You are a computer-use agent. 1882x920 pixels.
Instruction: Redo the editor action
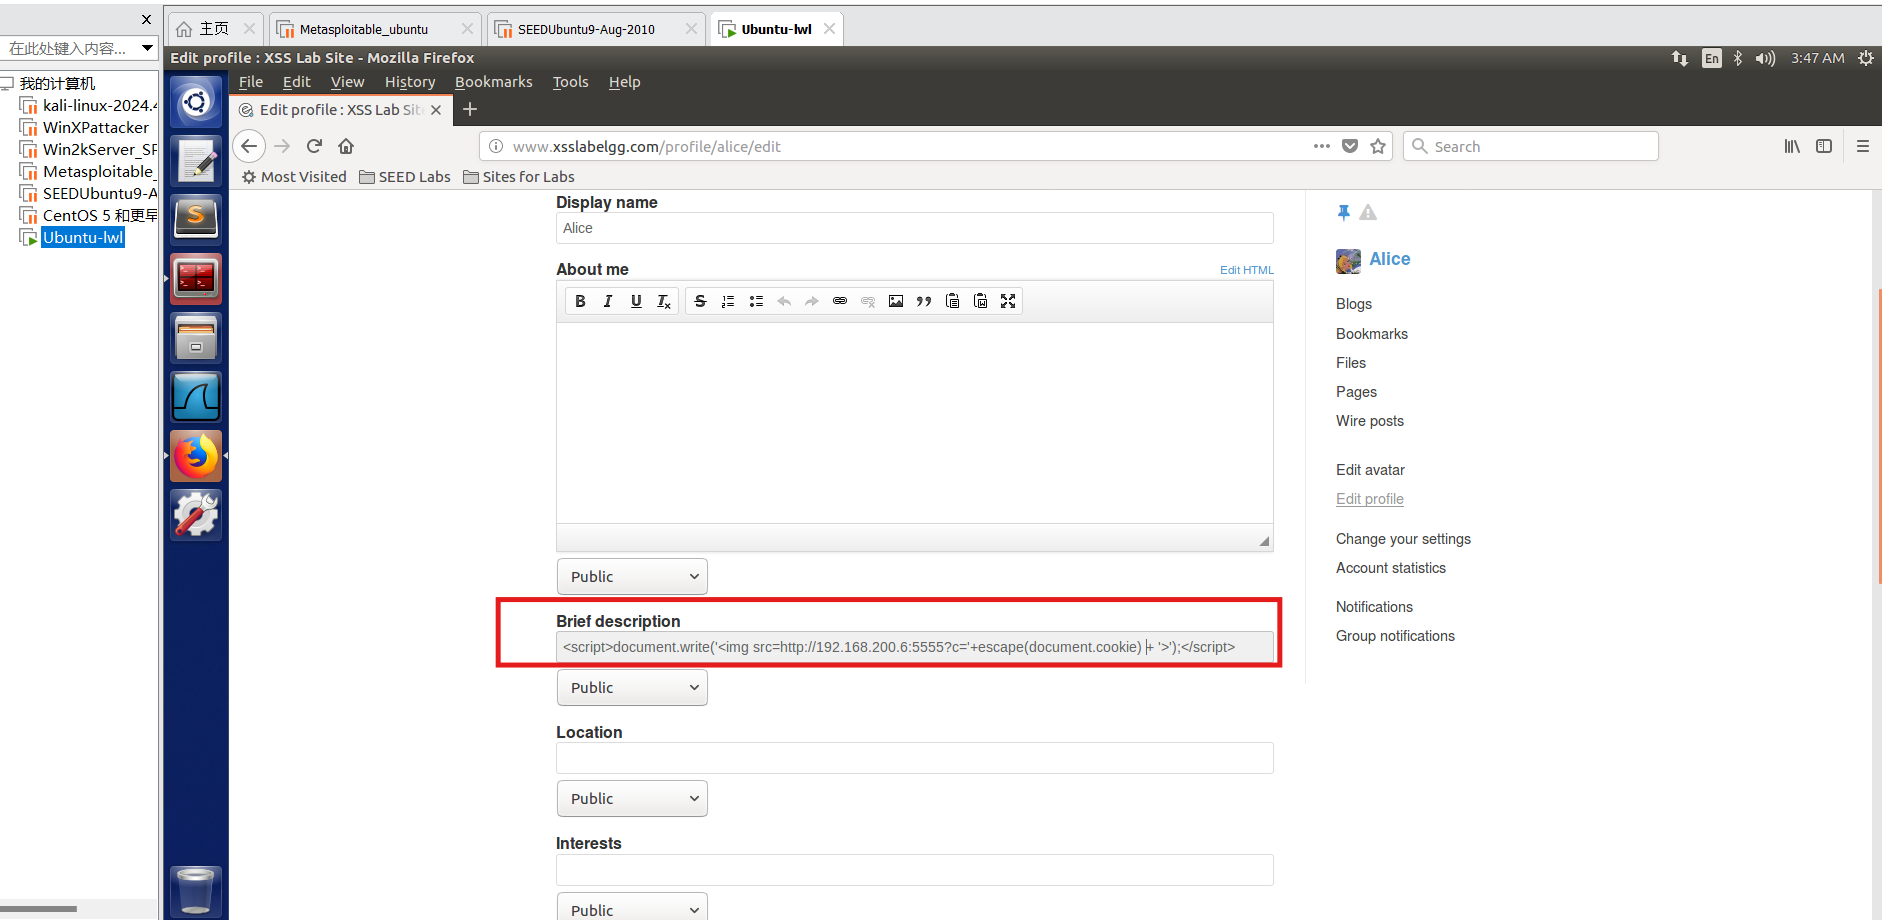coord(812,301)
